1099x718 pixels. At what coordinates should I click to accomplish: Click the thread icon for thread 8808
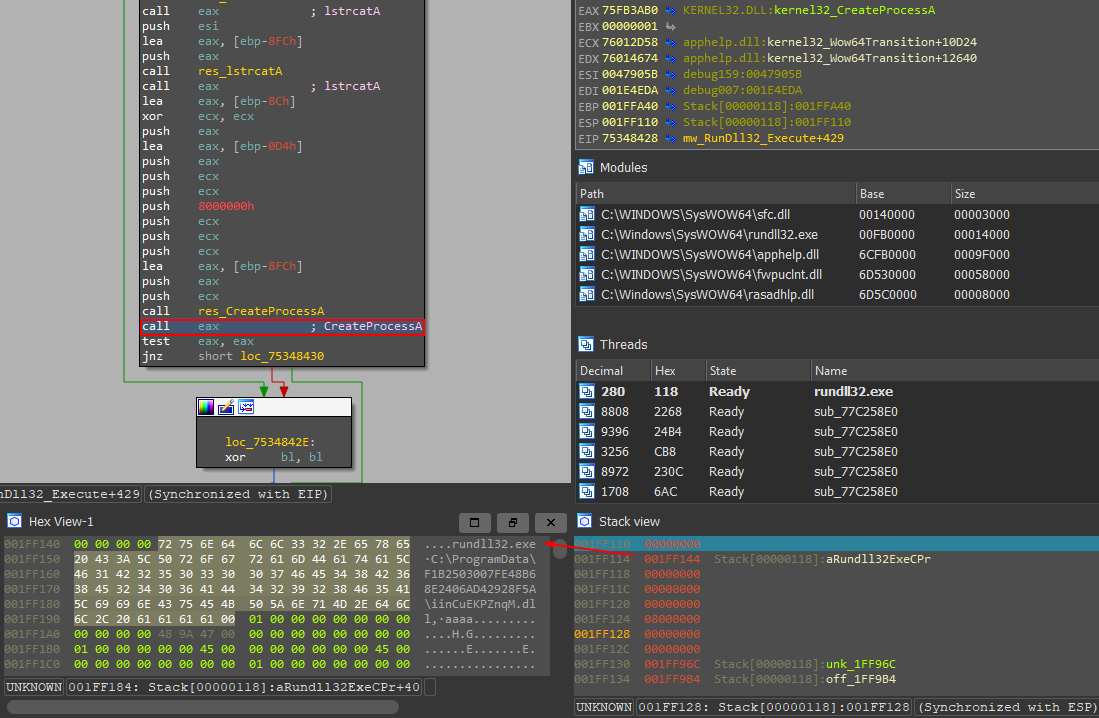click(x=587, y=412)
